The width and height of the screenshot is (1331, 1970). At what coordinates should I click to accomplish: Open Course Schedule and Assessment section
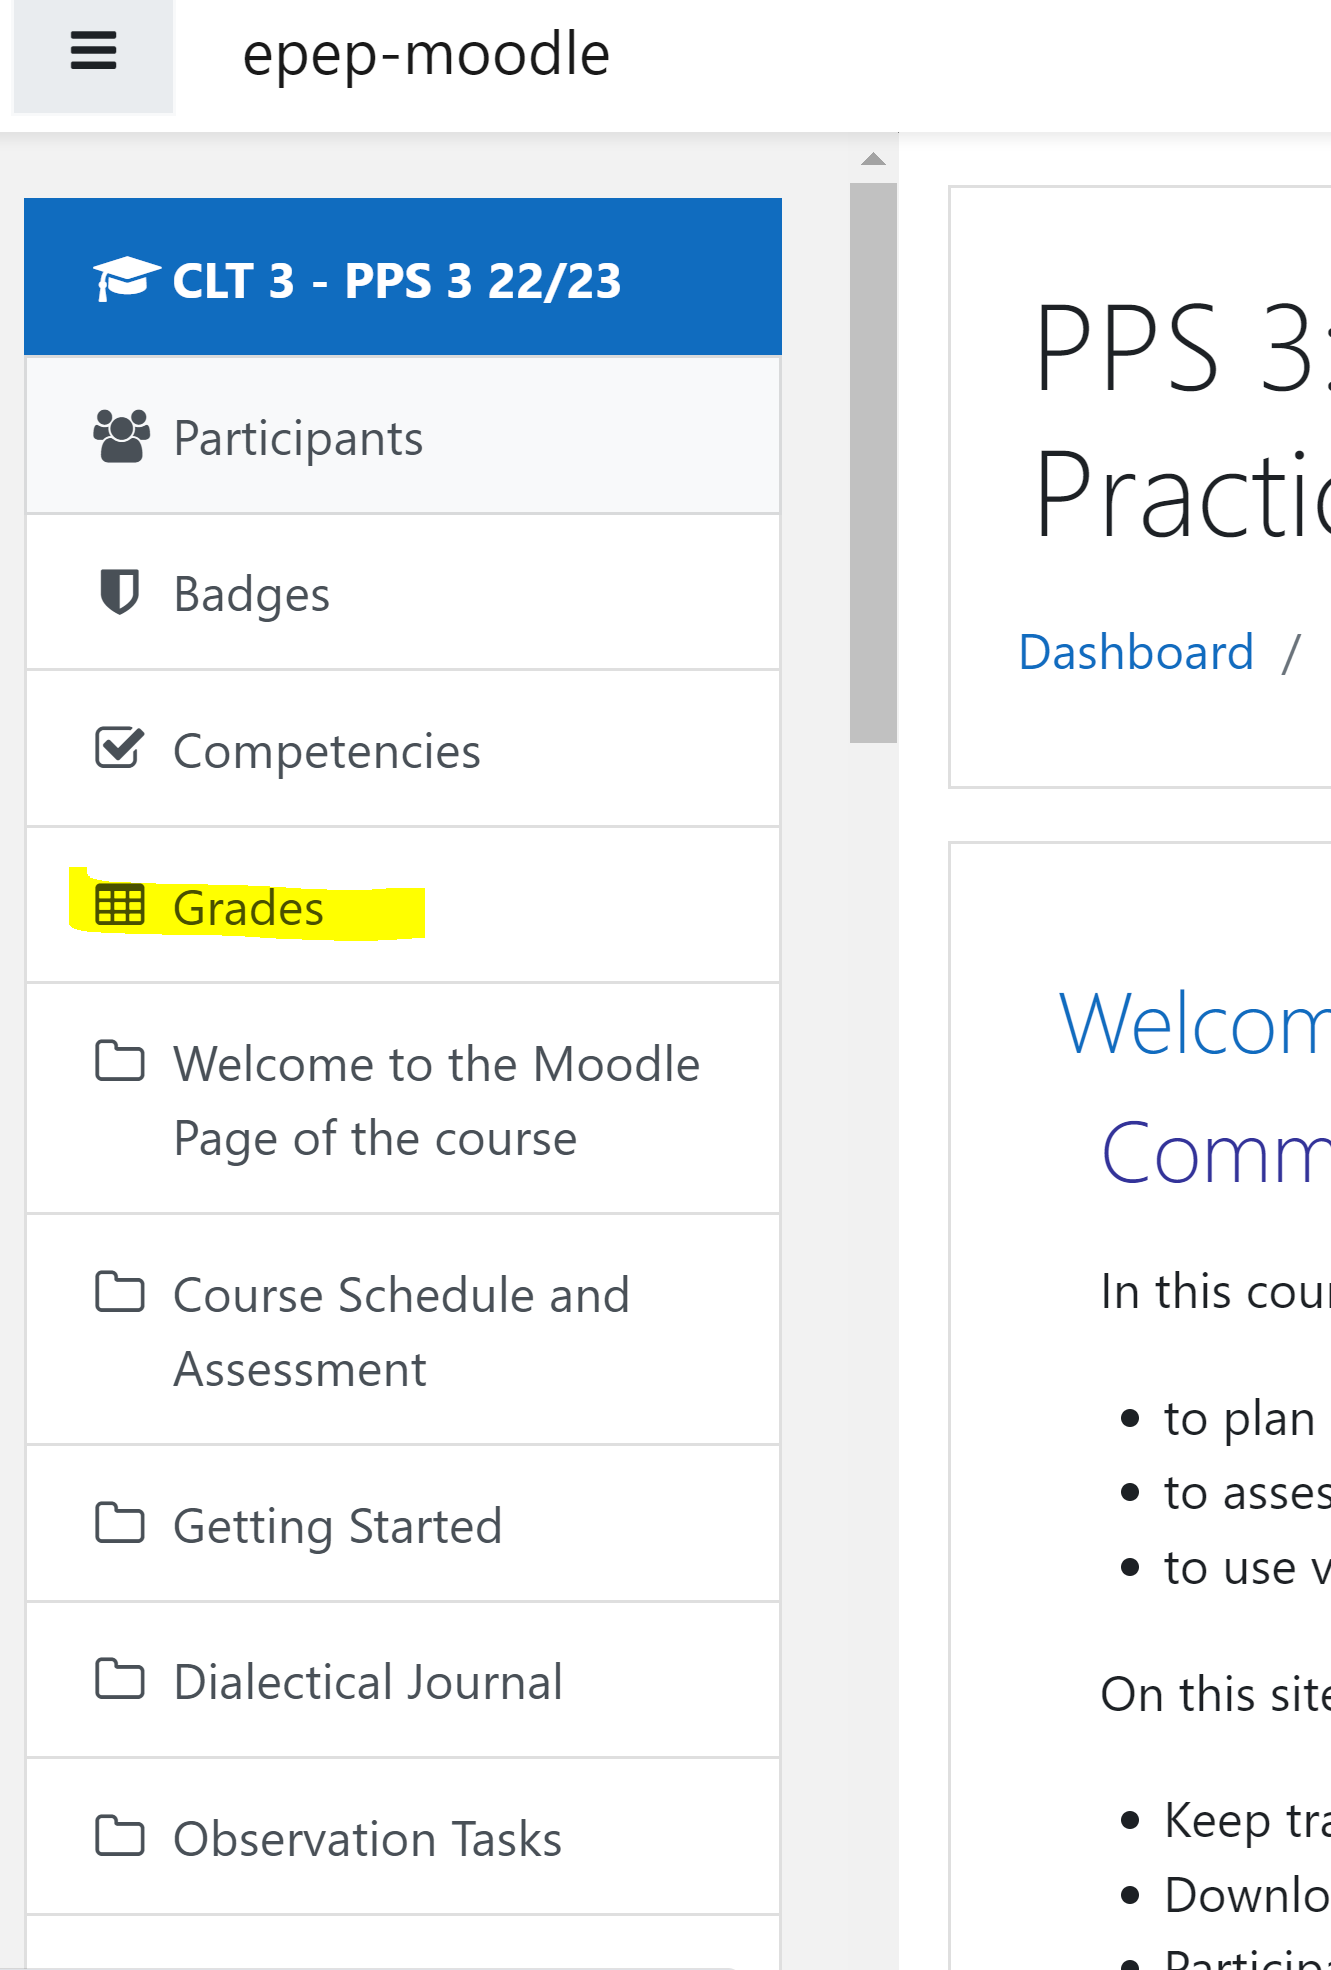[401, 1331]
